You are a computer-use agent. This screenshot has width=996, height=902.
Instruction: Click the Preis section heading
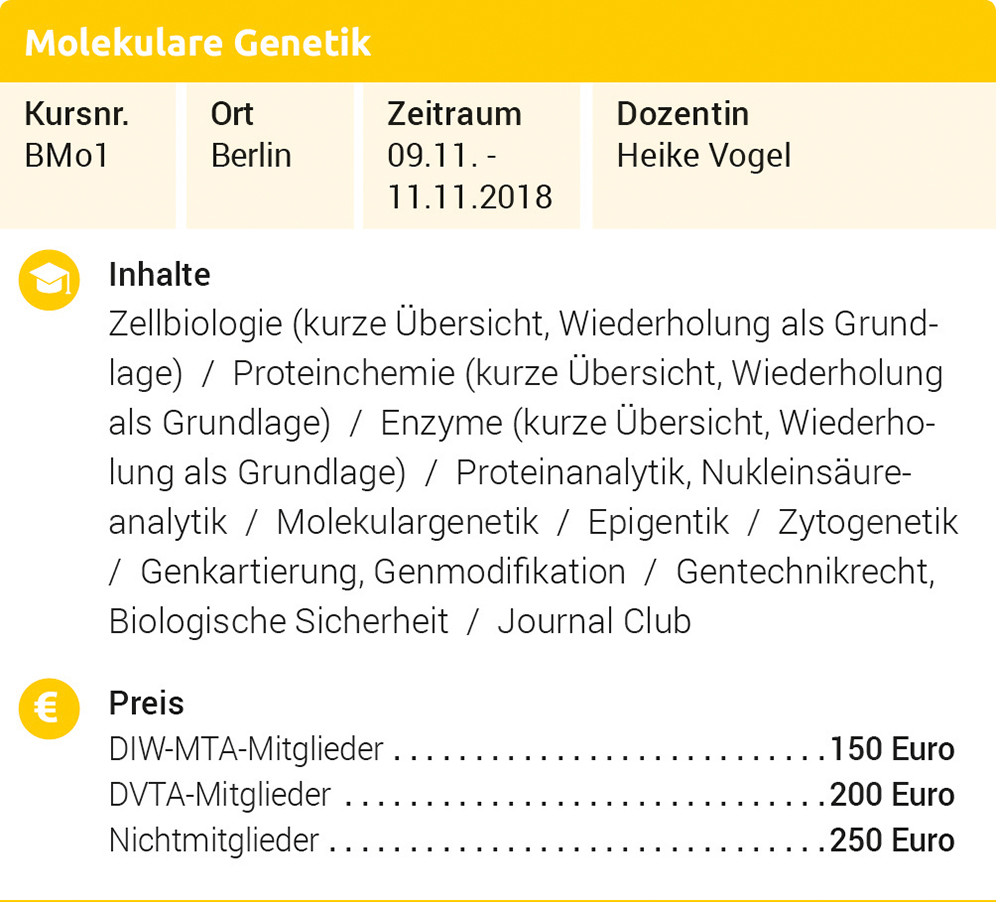pos(146,703)
